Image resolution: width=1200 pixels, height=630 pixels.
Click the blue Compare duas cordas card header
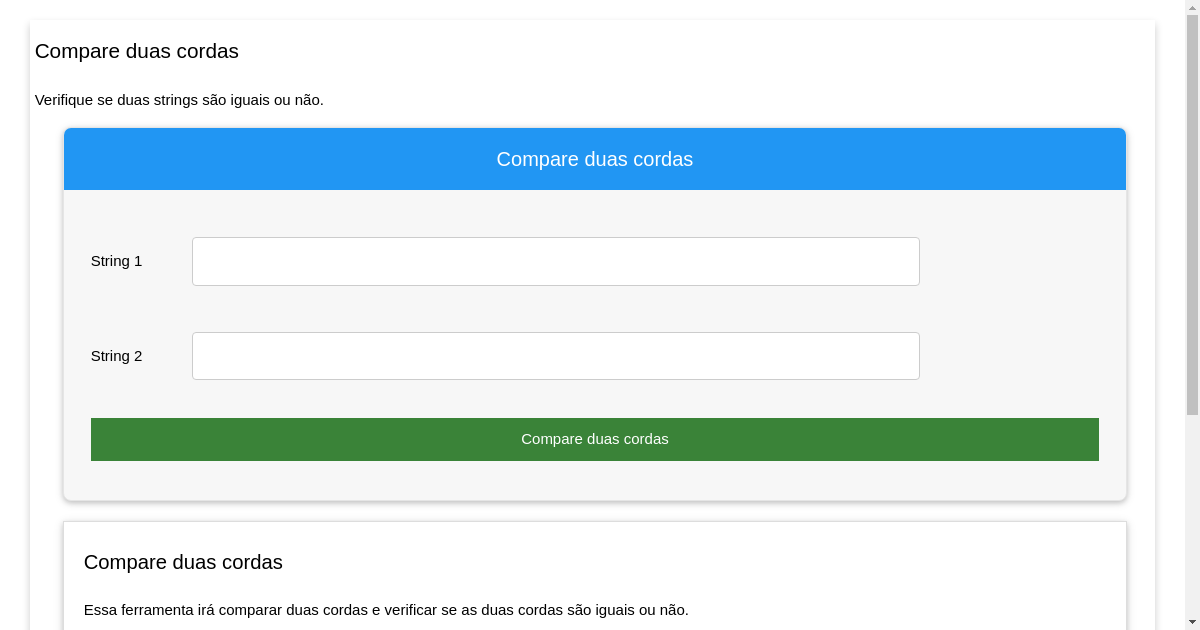pyautogui.click(x=594, y=159)
